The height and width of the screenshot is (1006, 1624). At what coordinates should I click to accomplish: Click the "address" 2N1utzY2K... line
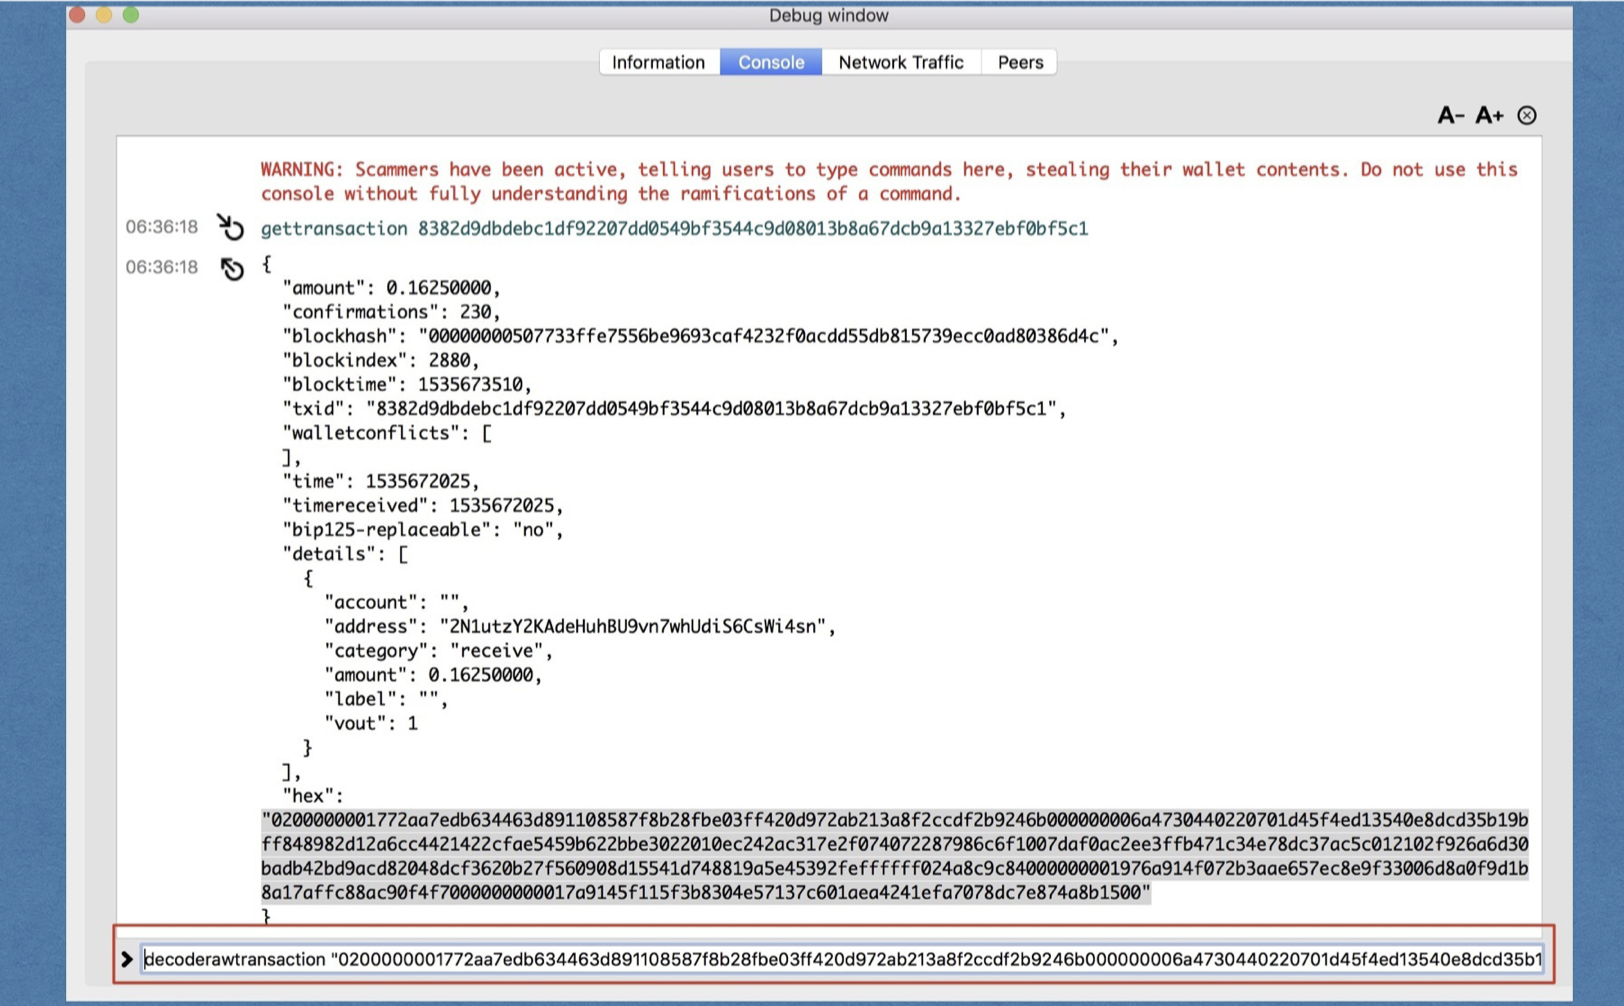coord(580,626)
